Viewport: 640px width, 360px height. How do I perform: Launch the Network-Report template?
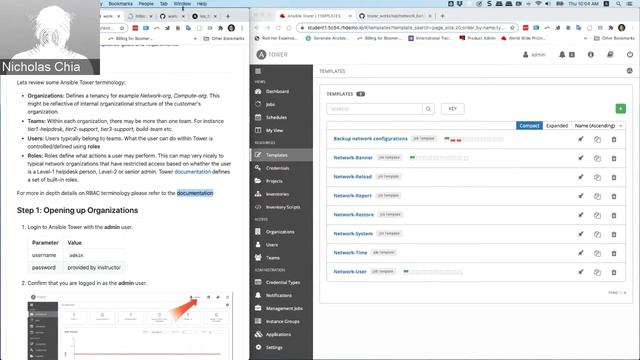580,196
